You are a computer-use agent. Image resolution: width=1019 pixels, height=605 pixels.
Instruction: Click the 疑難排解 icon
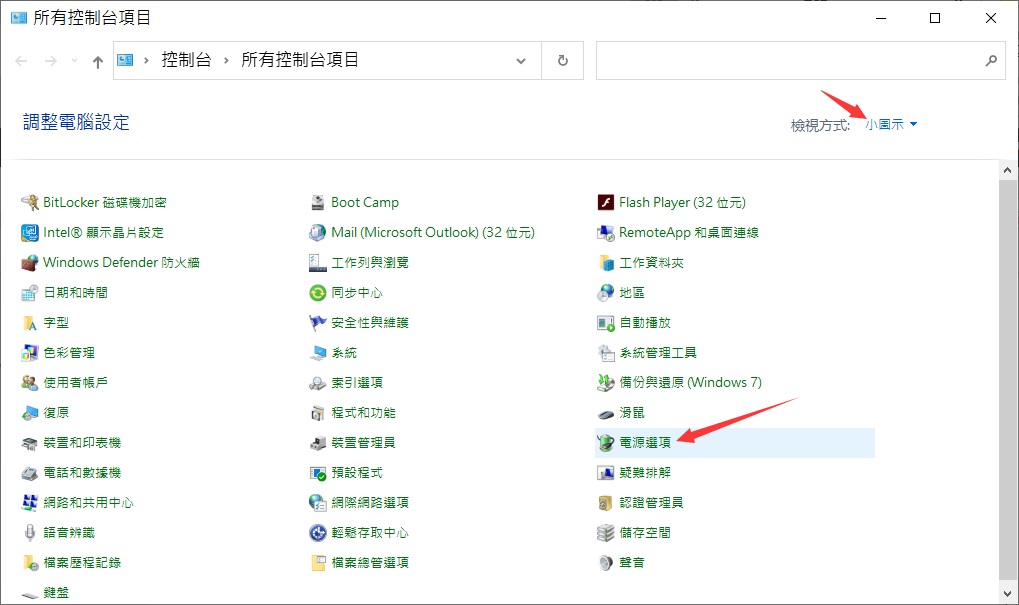[606, 472]
